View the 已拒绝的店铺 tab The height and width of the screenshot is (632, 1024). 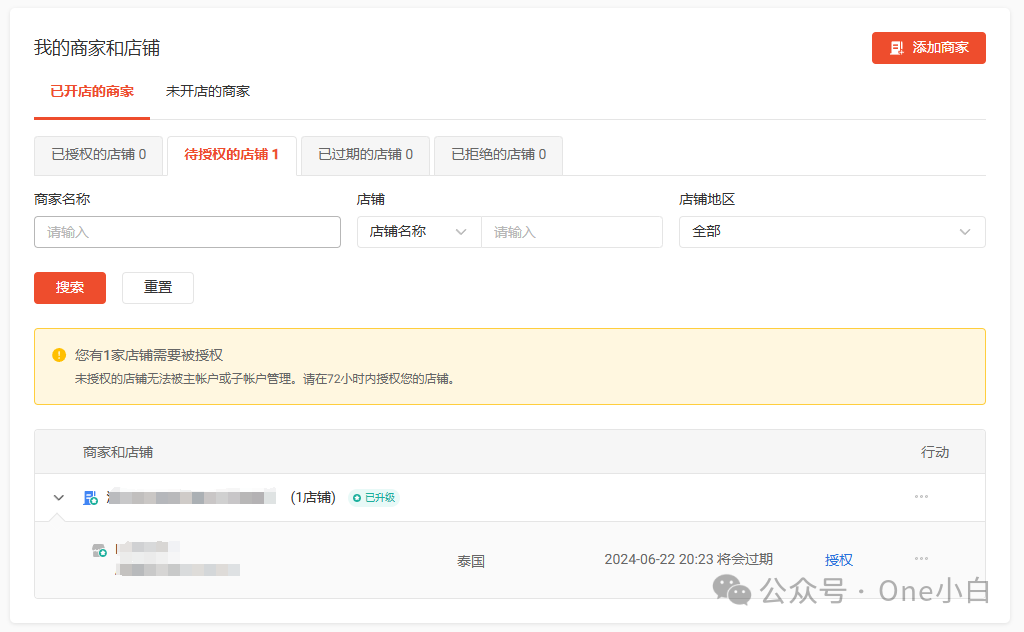click(x=498, y=155)
